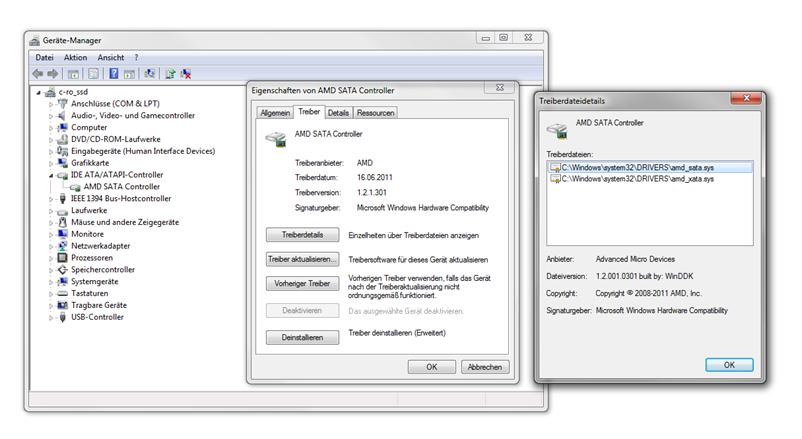Screen dimensions: 802x439
Task: Open the ? help menu
Action: [136, 58]
